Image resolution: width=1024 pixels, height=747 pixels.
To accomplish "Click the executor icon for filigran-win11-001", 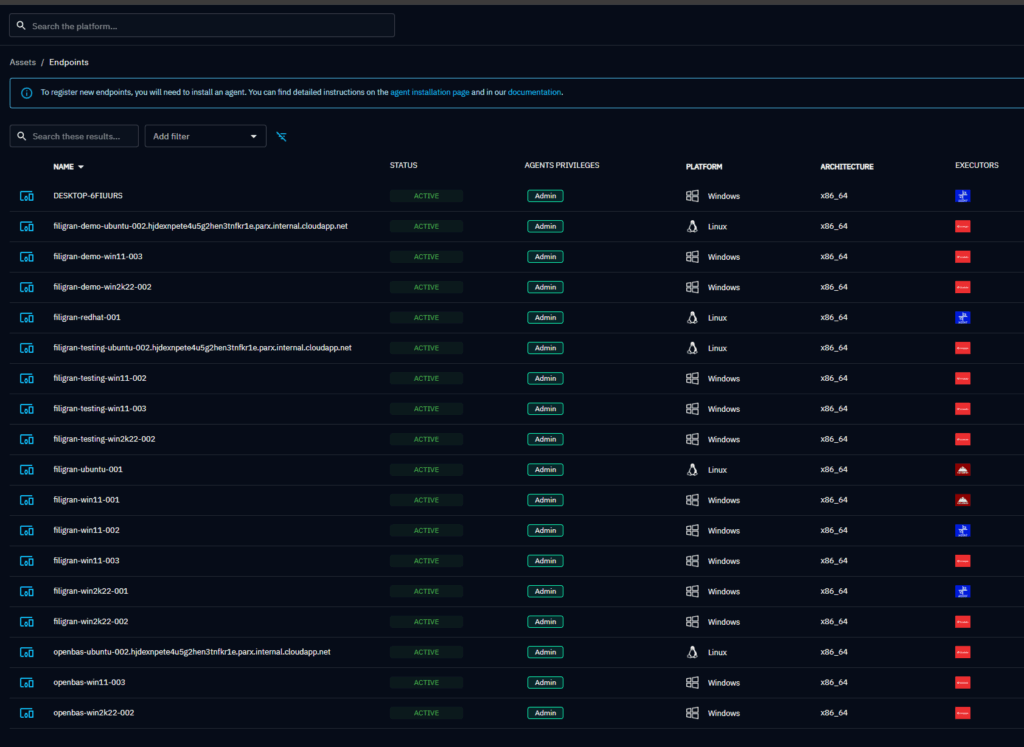I will 962,500.
